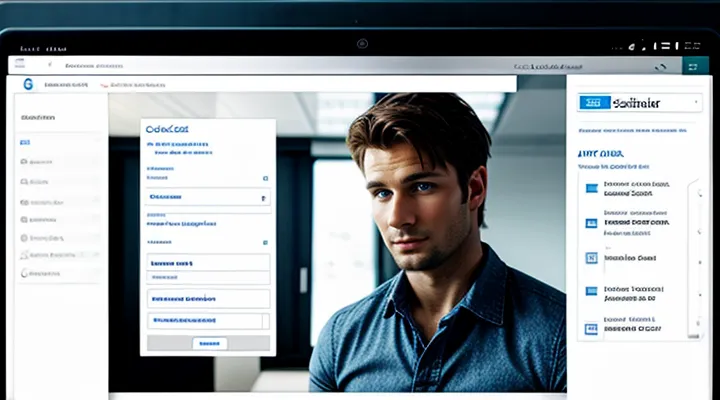Image resolution: width=720 pixels, height=400 pixels.
Task: Select the first icon in the left sidebar list
Action: point(25,143)
